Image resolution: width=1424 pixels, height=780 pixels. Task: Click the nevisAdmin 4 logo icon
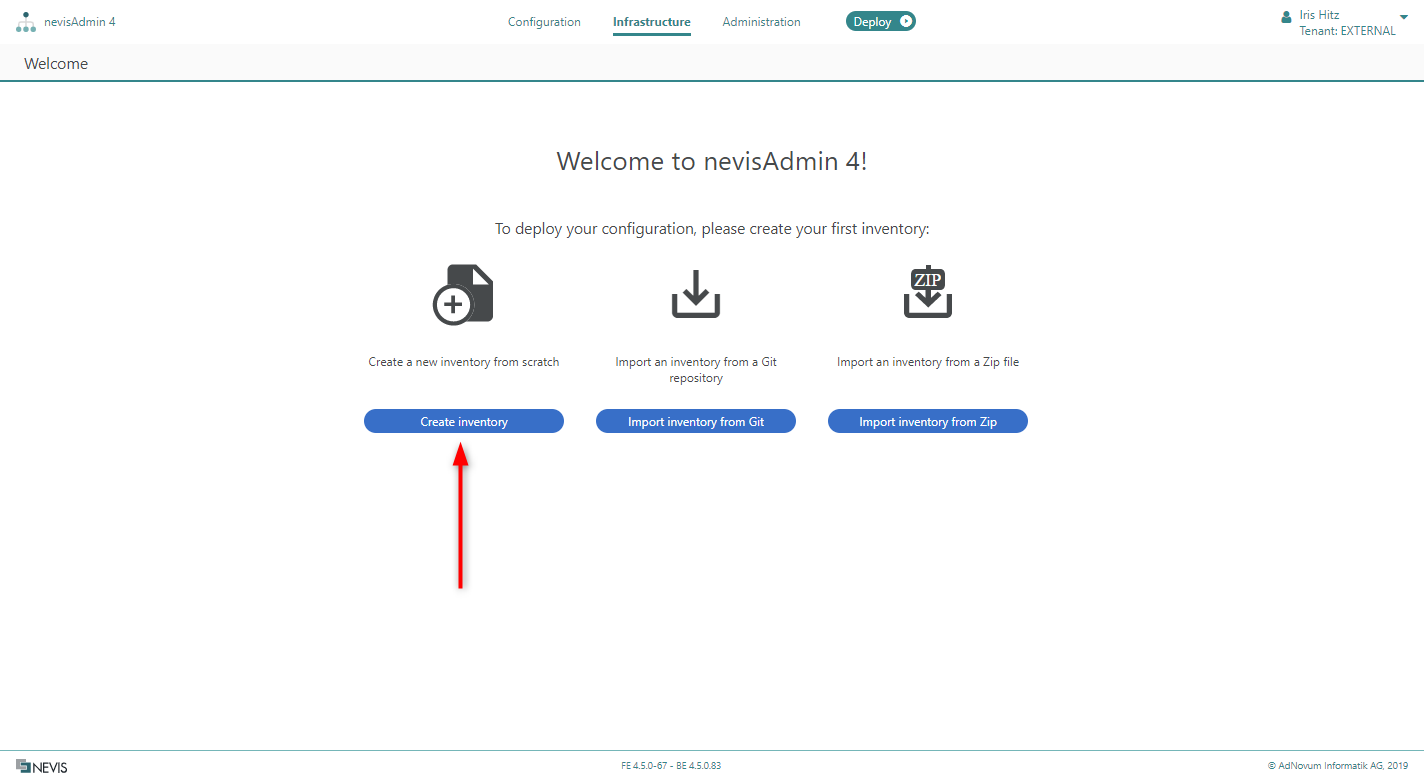point(26,22)
